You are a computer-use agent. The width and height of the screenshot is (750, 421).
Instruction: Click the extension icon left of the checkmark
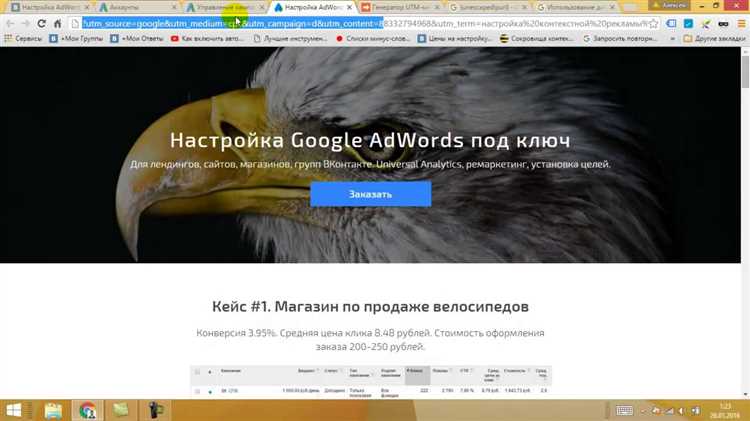click(671, 23)
